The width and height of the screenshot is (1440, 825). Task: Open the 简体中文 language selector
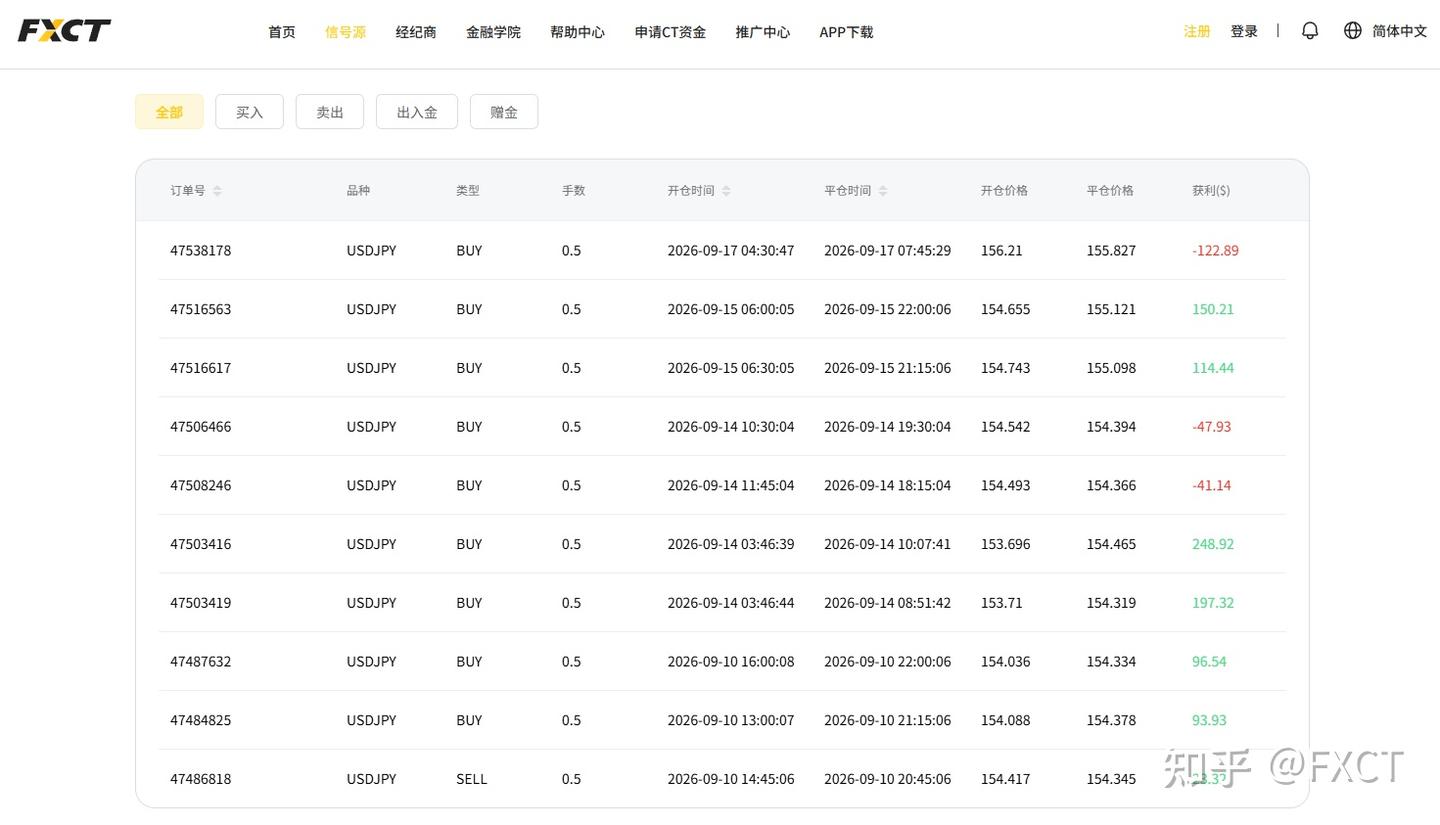click(1399, 31)
